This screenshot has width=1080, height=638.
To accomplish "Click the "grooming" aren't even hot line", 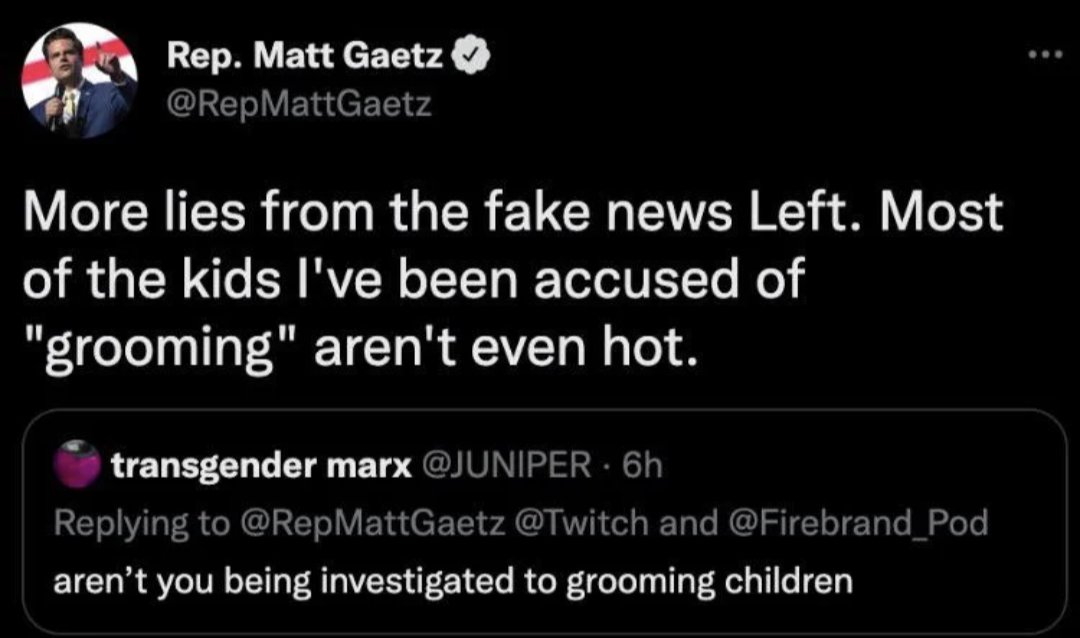I will pos(361,348).
